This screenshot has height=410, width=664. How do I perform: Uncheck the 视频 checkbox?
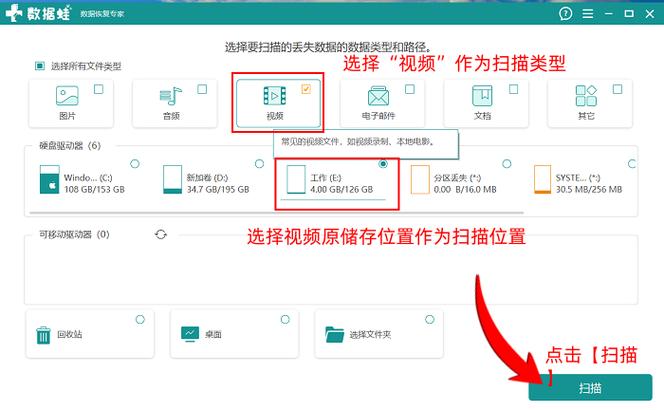pyautogui.click(x=306, y=89)
